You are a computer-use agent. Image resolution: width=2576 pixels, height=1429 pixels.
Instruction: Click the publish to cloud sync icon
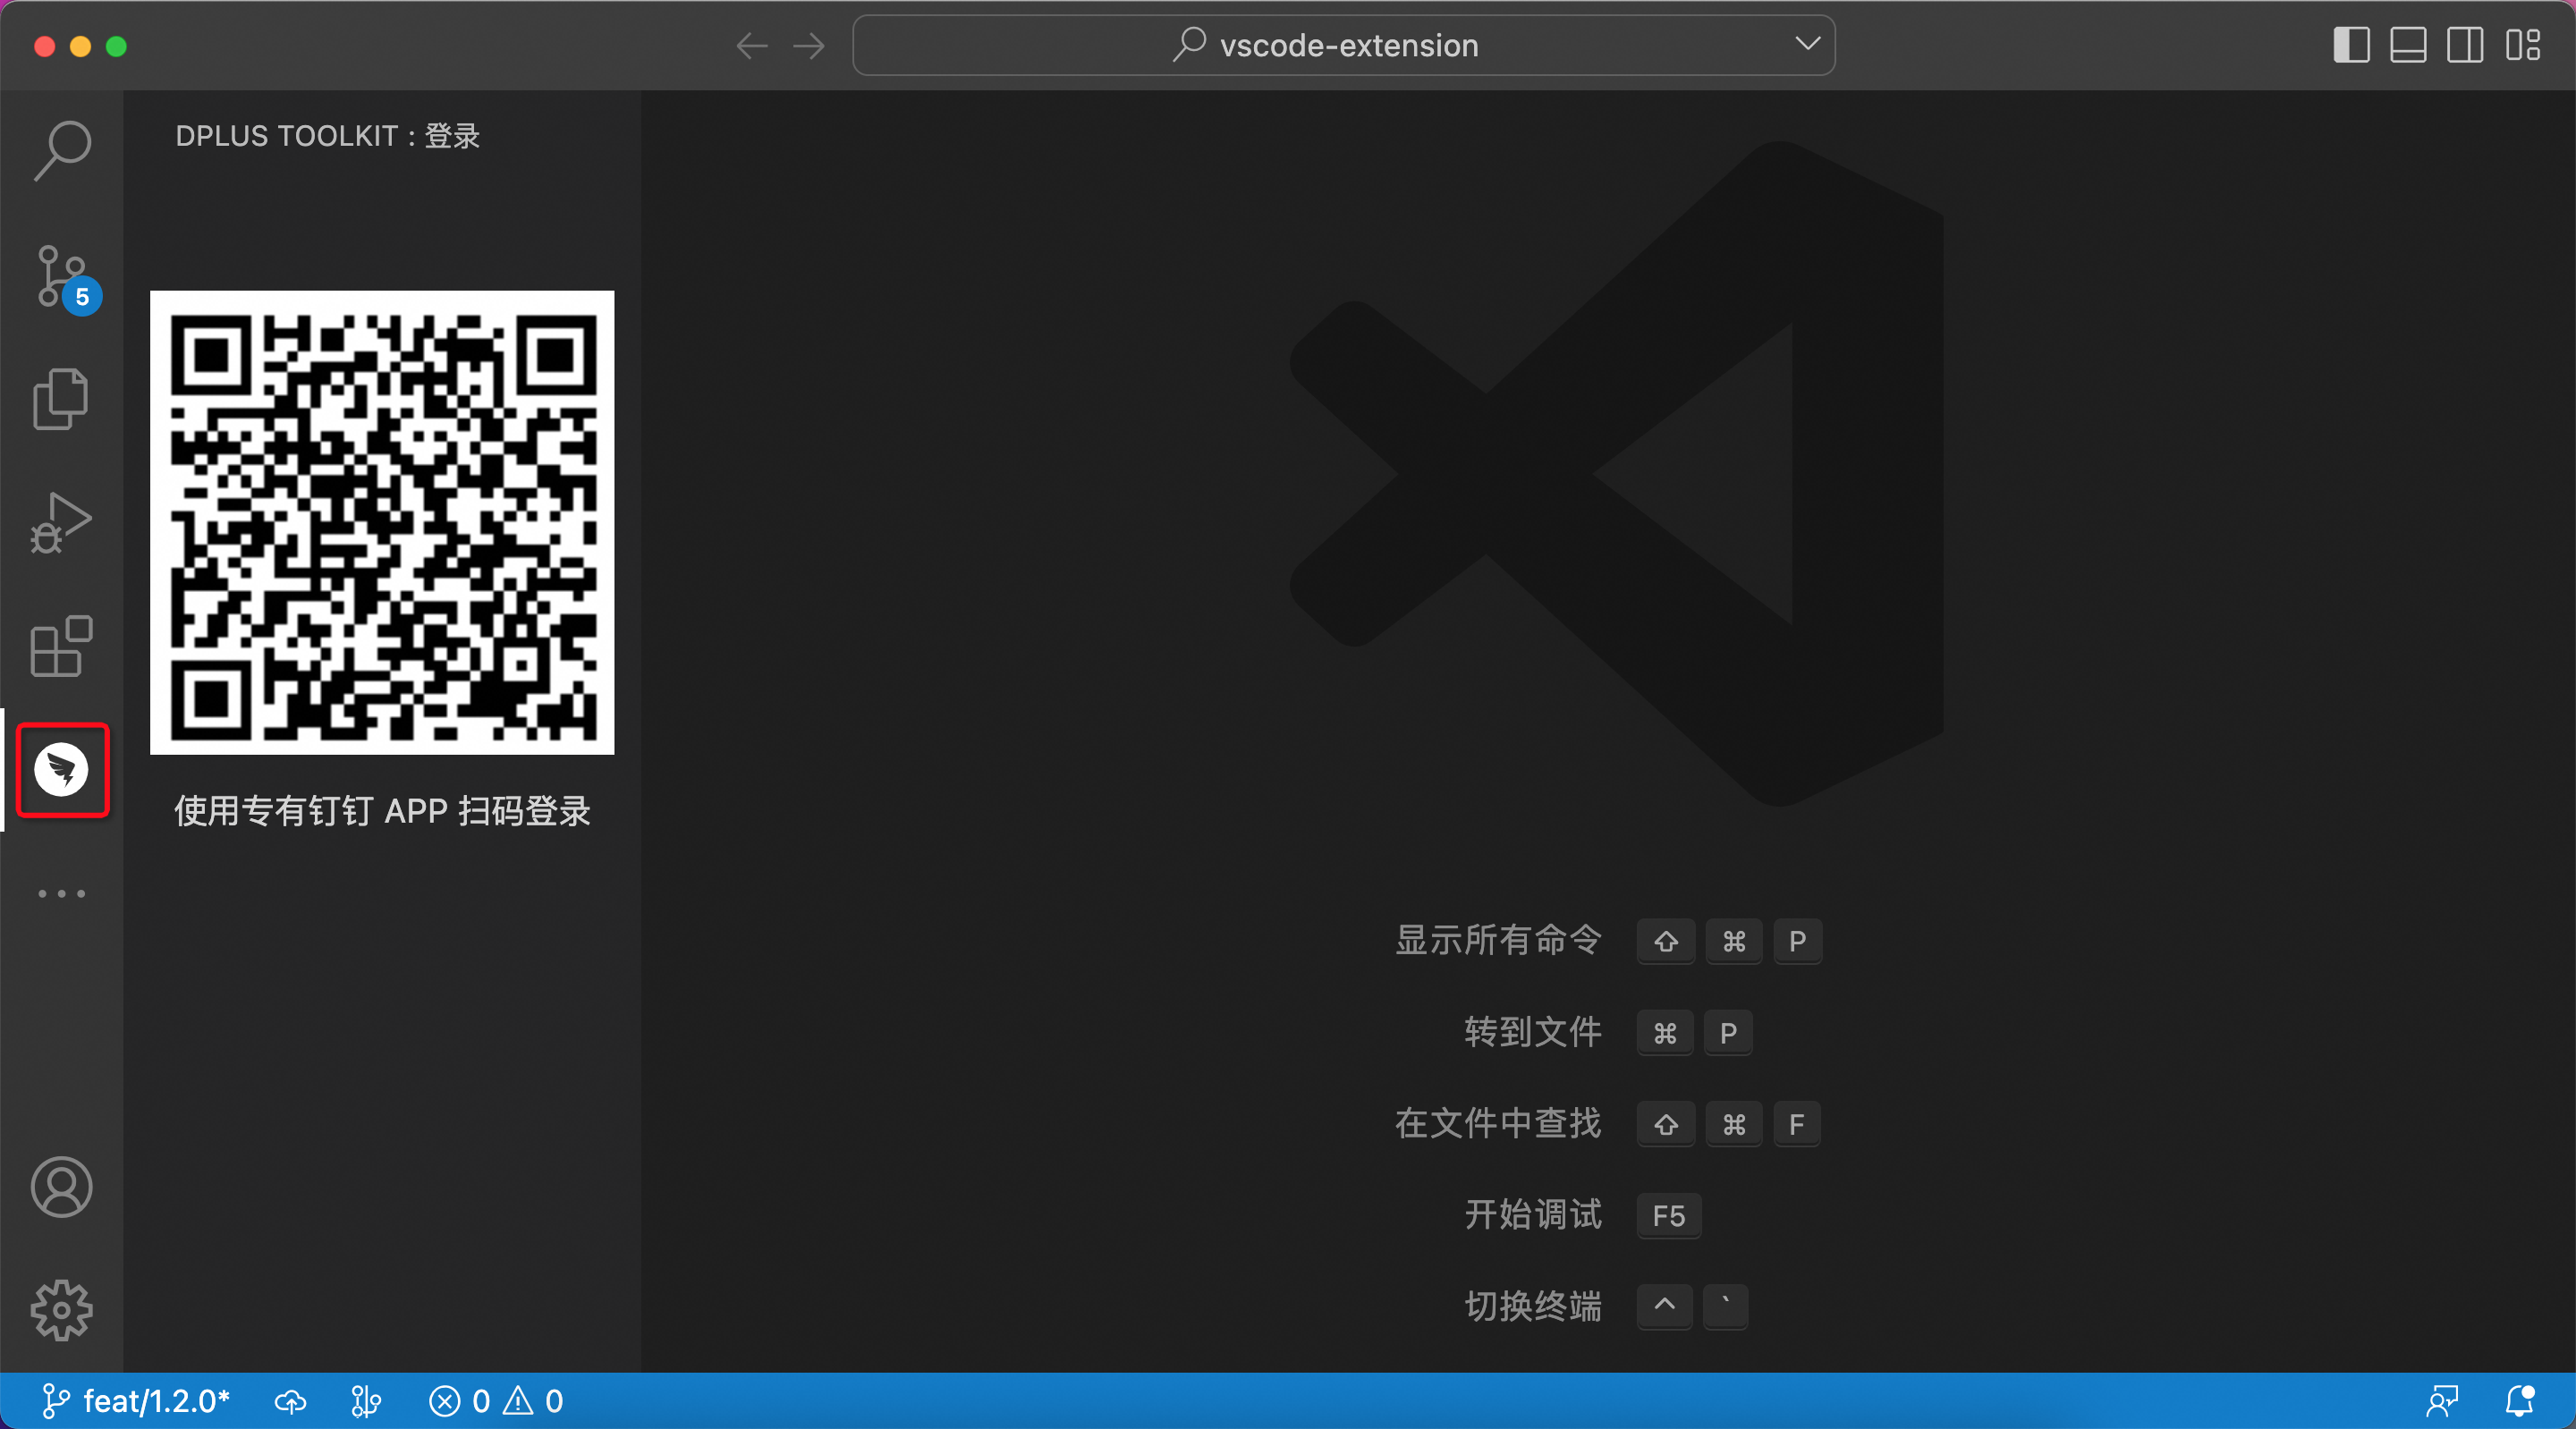[x=291, y=1401]
